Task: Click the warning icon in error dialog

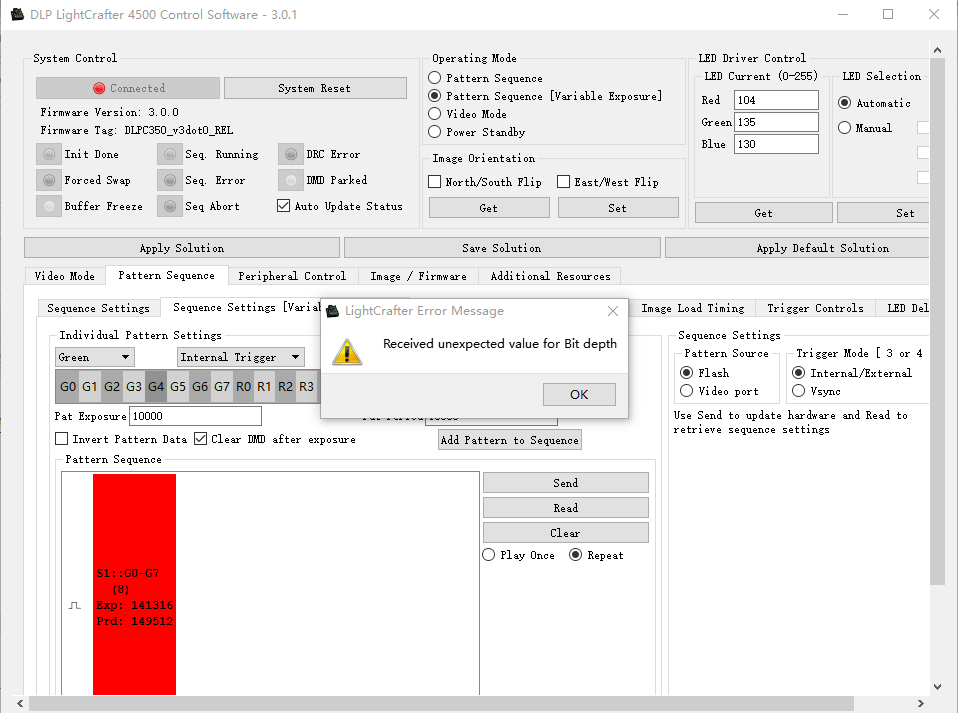Action: pyautogui.click(x=347, y=352)
